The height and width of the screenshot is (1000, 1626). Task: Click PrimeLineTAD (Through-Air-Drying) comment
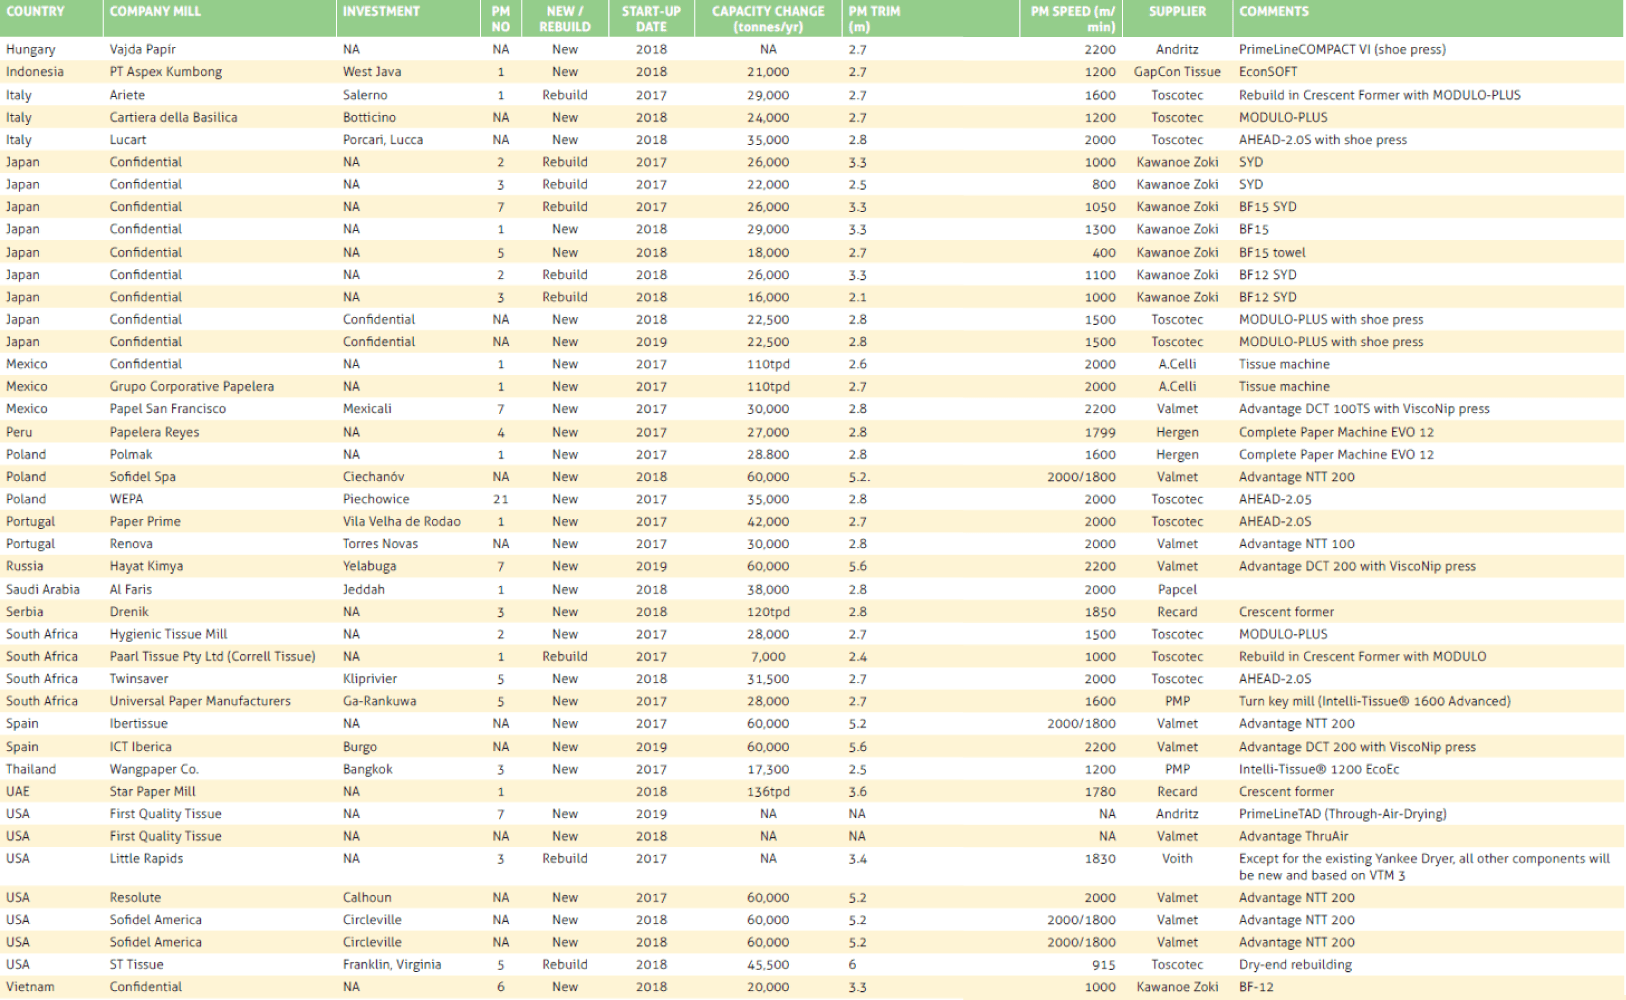point(1343,814)
